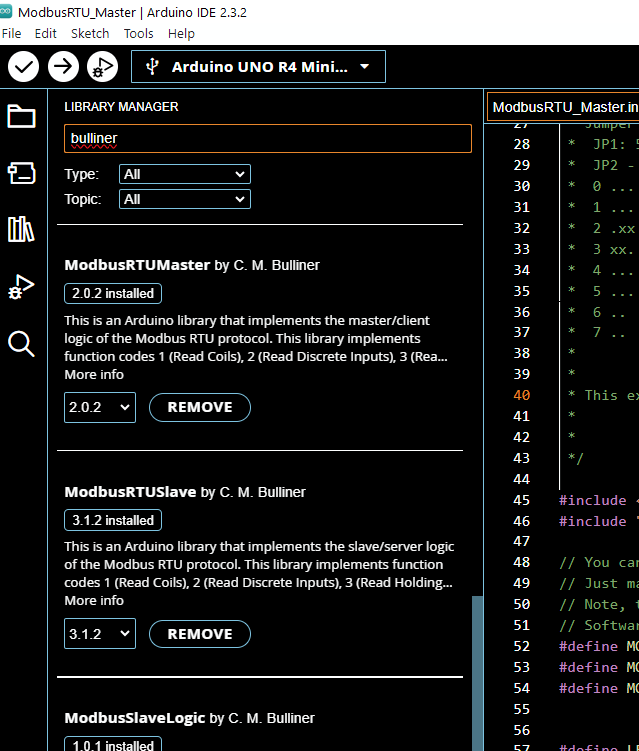This screenshot has height=751, width=639.
Task: Click line number 45 in the editor gutter
Action: tap(522, 501)
